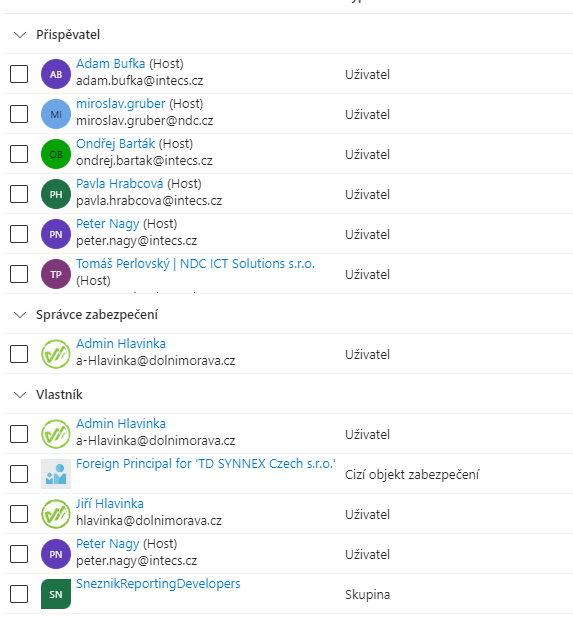This screenshot has width=573, height=641.
Task: Click PN avatar in Přispěvatel section
Action: (56, 234)
